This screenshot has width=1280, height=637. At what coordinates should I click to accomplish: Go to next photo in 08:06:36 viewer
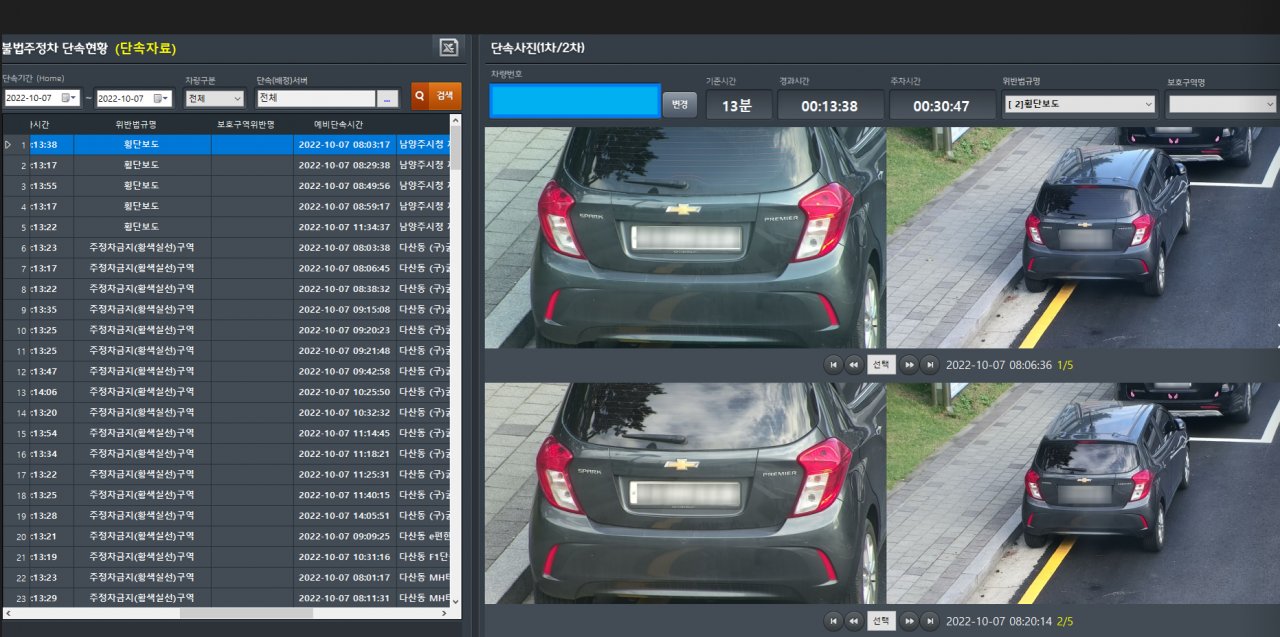pyautogui.click(x=909, y=365)
